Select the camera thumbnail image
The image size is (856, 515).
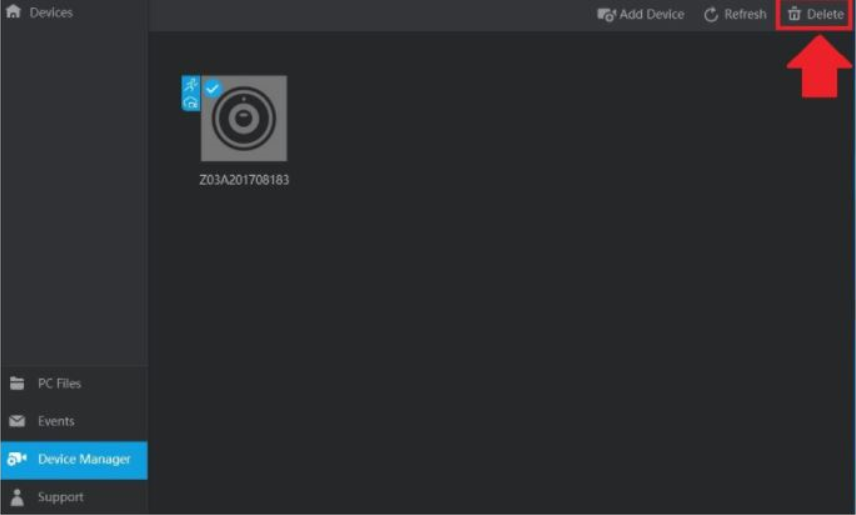(244, 119)
